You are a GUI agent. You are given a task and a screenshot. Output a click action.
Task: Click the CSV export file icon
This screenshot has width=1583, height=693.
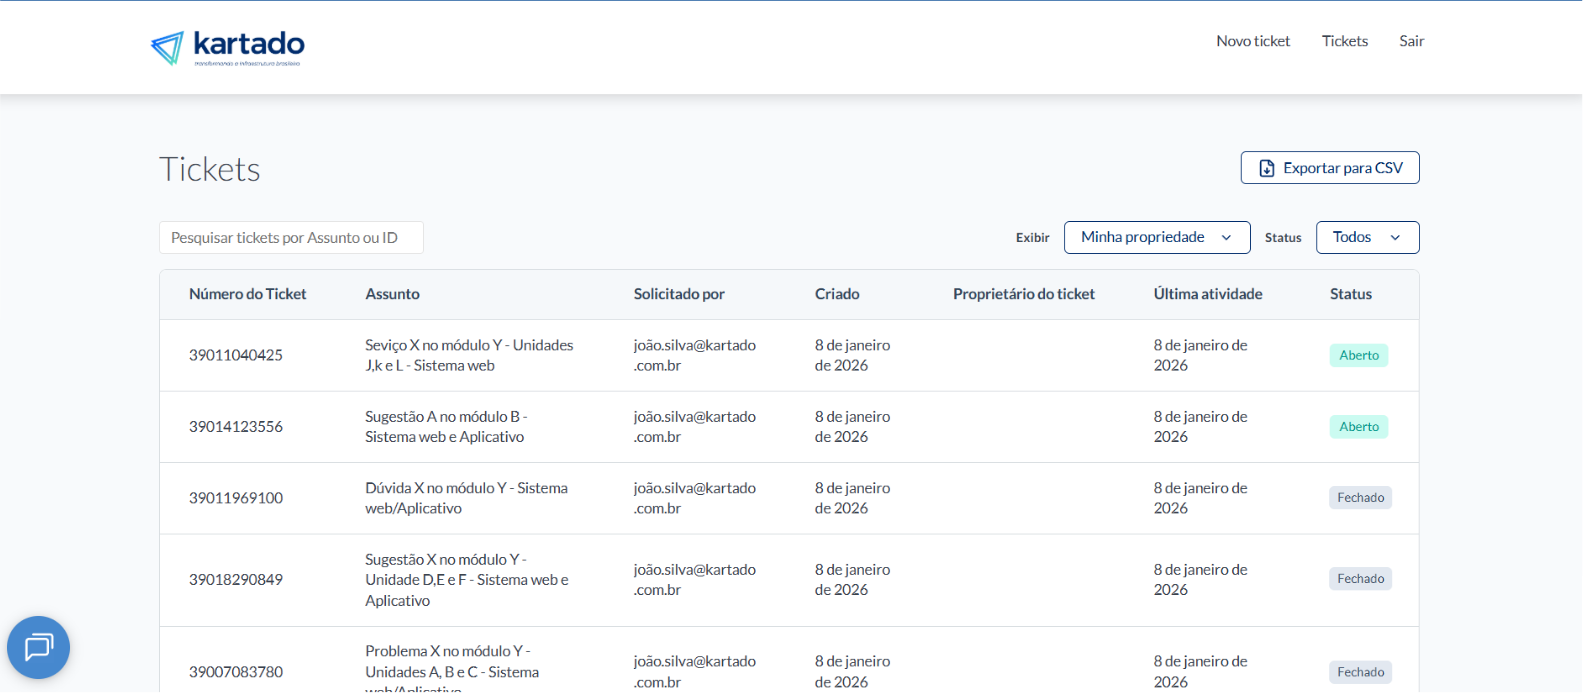click(1266, 168)
